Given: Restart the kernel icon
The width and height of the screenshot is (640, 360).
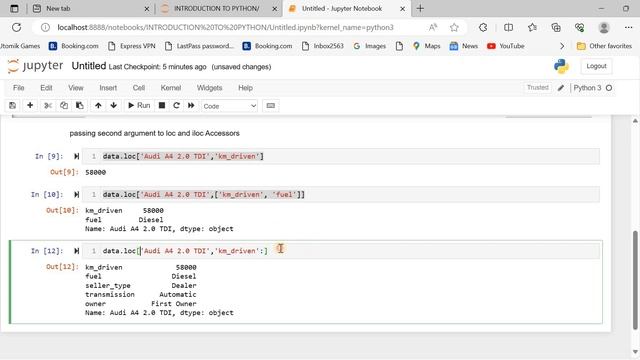Looking at the screenshot, I should [176, 106].
